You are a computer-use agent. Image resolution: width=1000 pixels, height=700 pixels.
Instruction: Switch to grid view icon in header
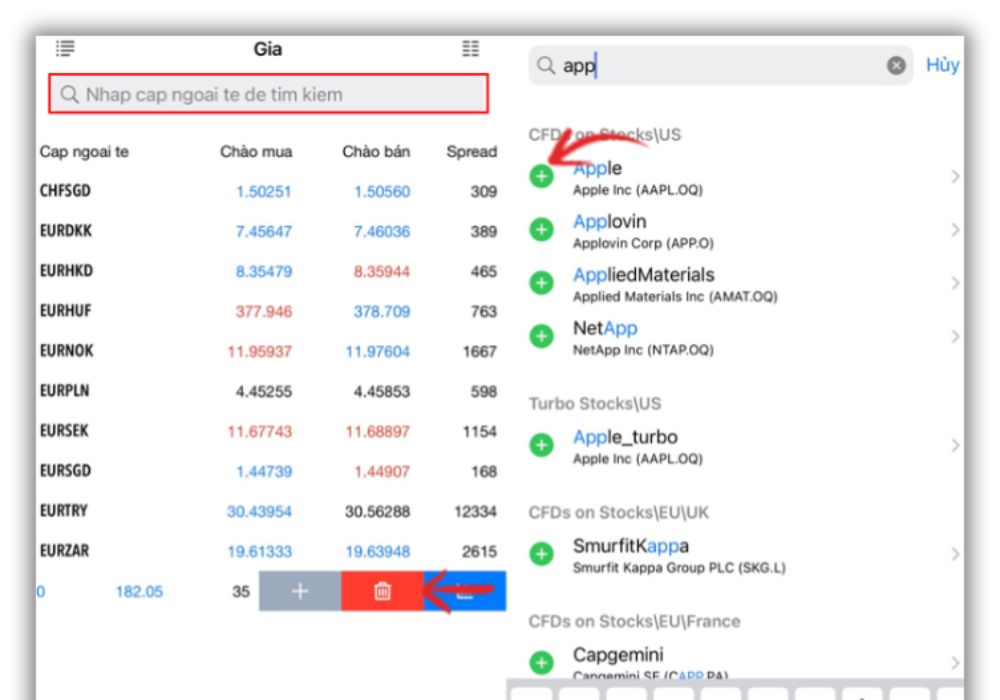471,48
